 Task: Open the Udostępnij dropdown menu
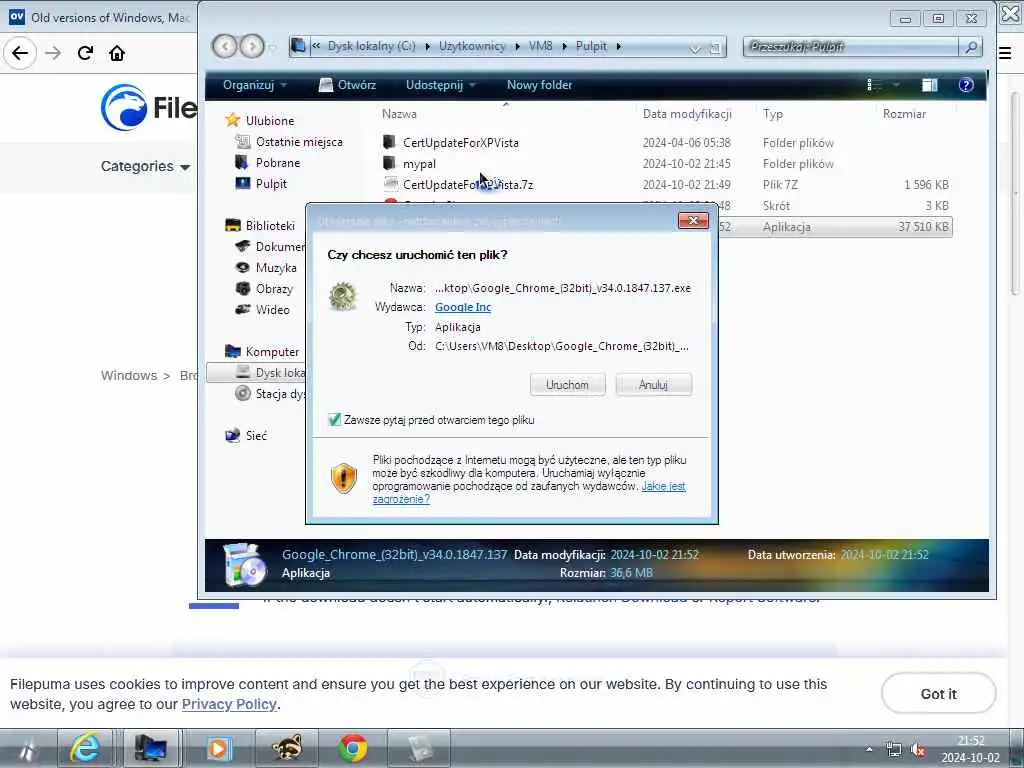pos(440,85)
